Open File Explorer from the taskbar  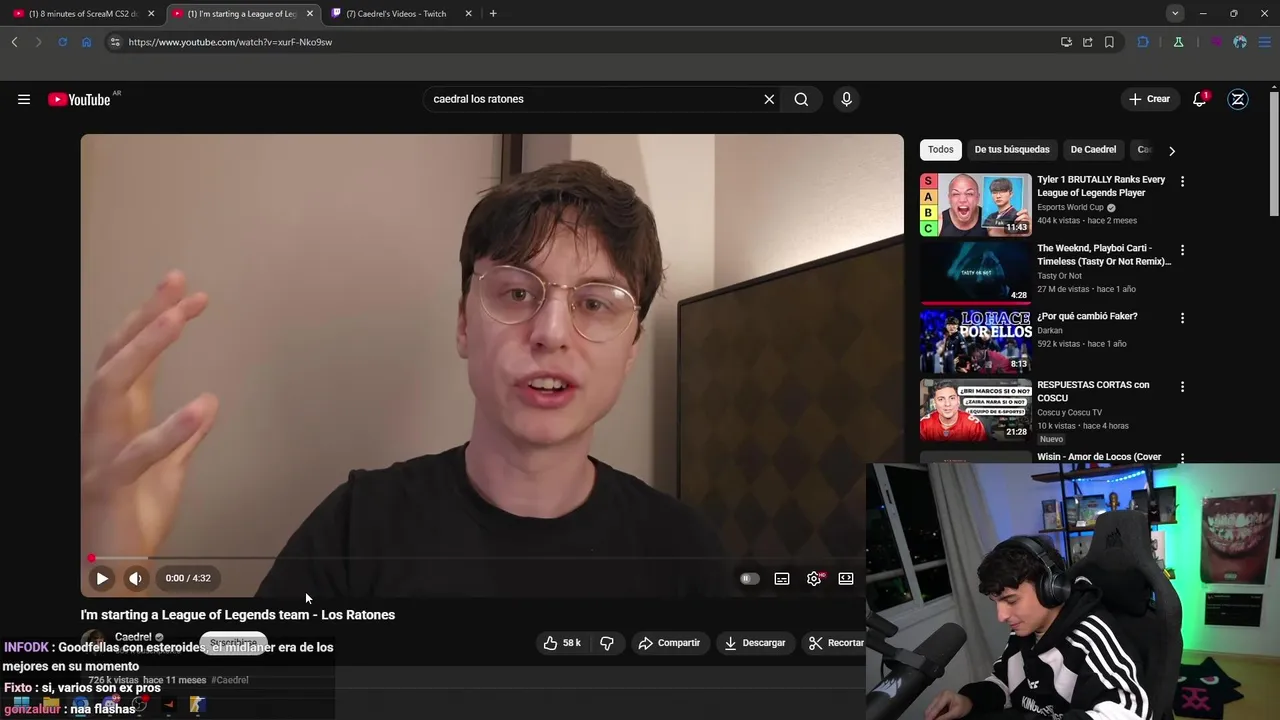[51, 705]
